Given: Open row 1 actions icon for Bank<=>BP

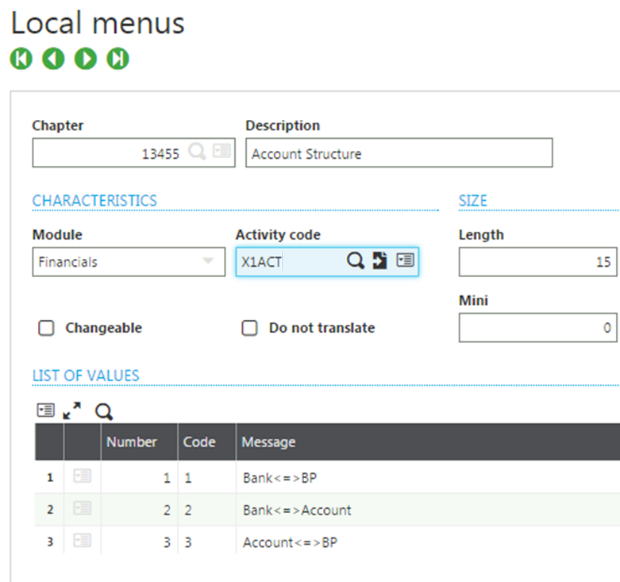Looking at the screenshot, I should click(x=82, y=478).
